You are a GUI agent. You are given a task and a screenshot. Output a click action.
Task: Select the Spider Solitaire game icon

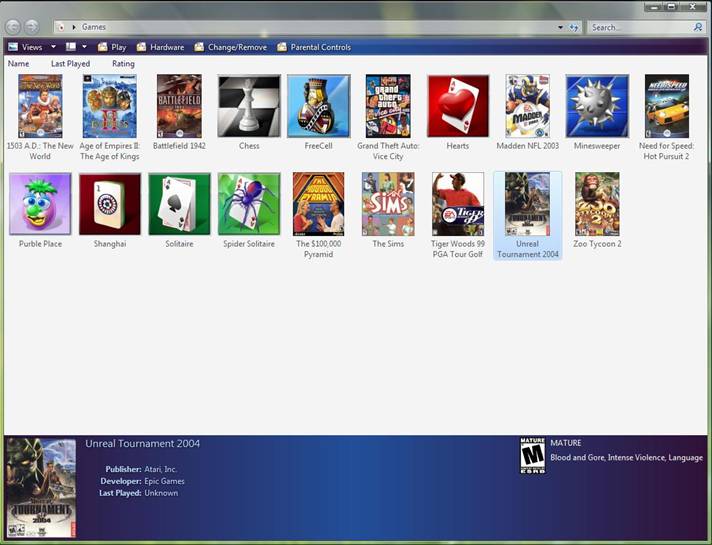coord(249,204)
